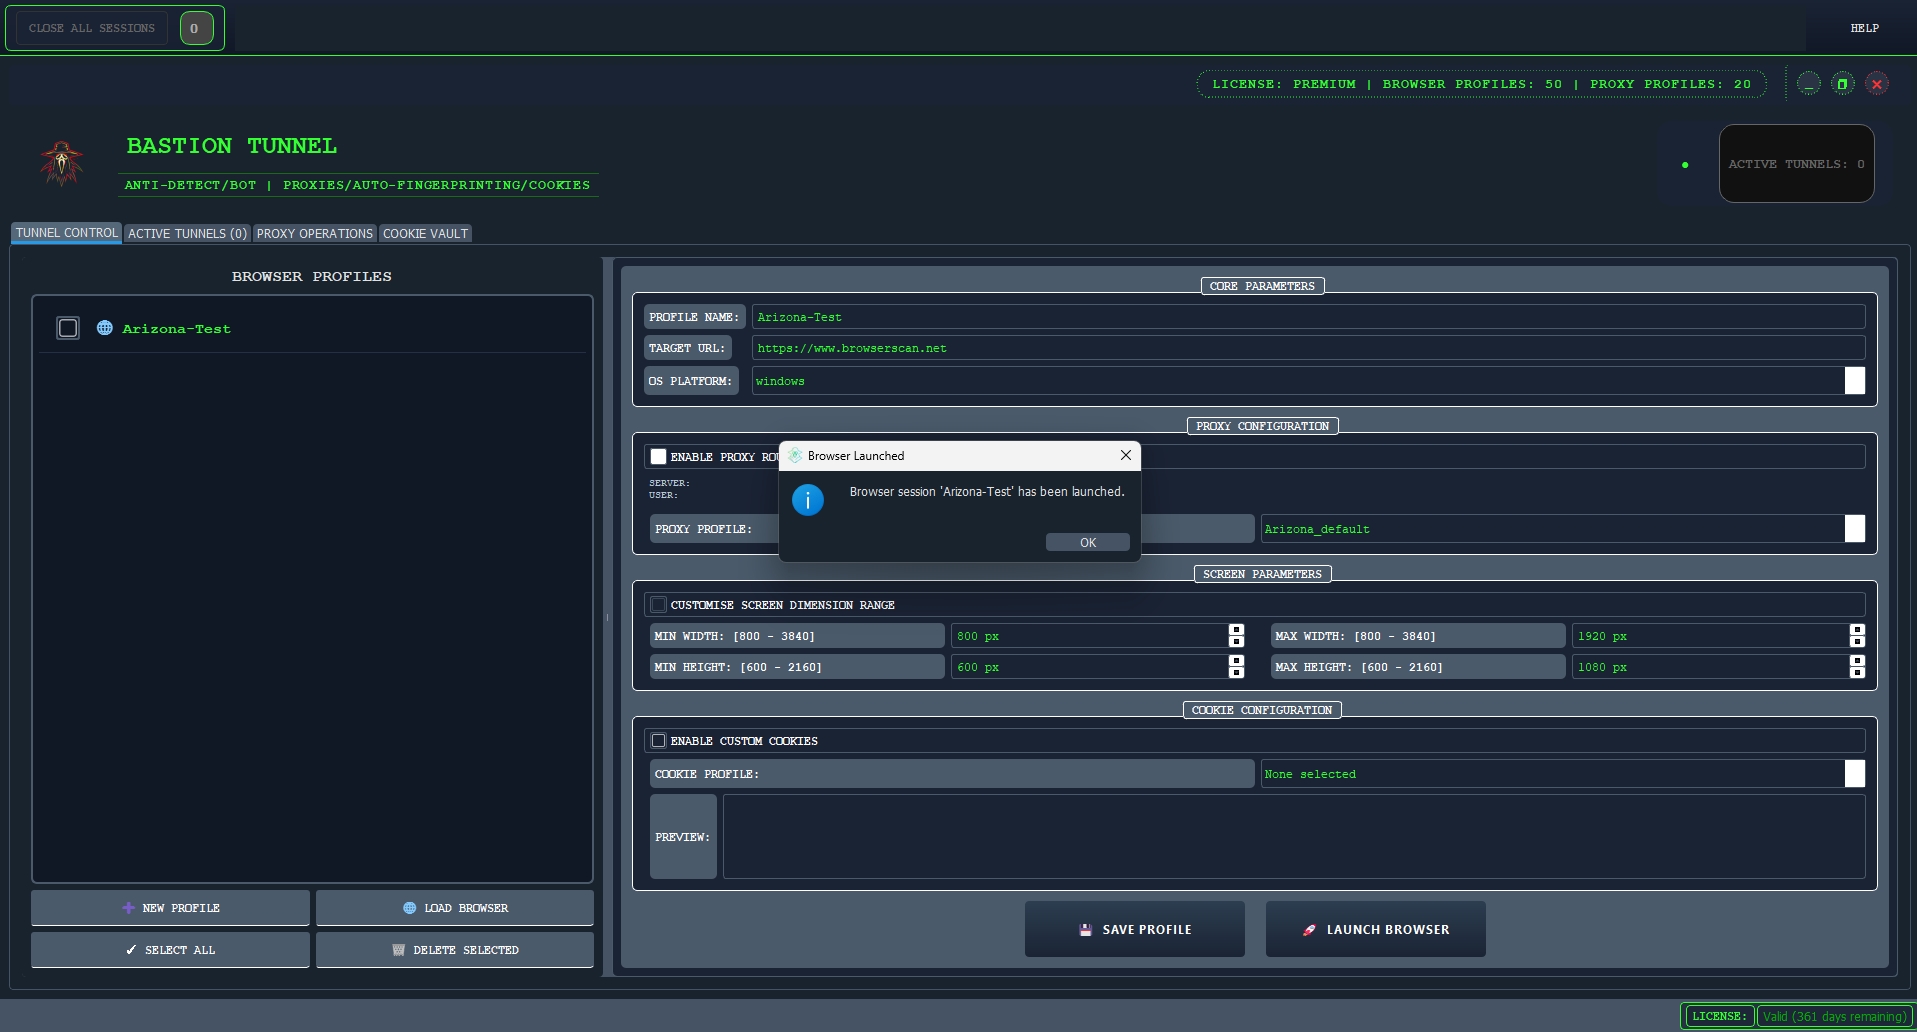Viewport: 1917px width, 1032px height.
Task: Open the Help menu
Action: click(x=1864, y=28)
